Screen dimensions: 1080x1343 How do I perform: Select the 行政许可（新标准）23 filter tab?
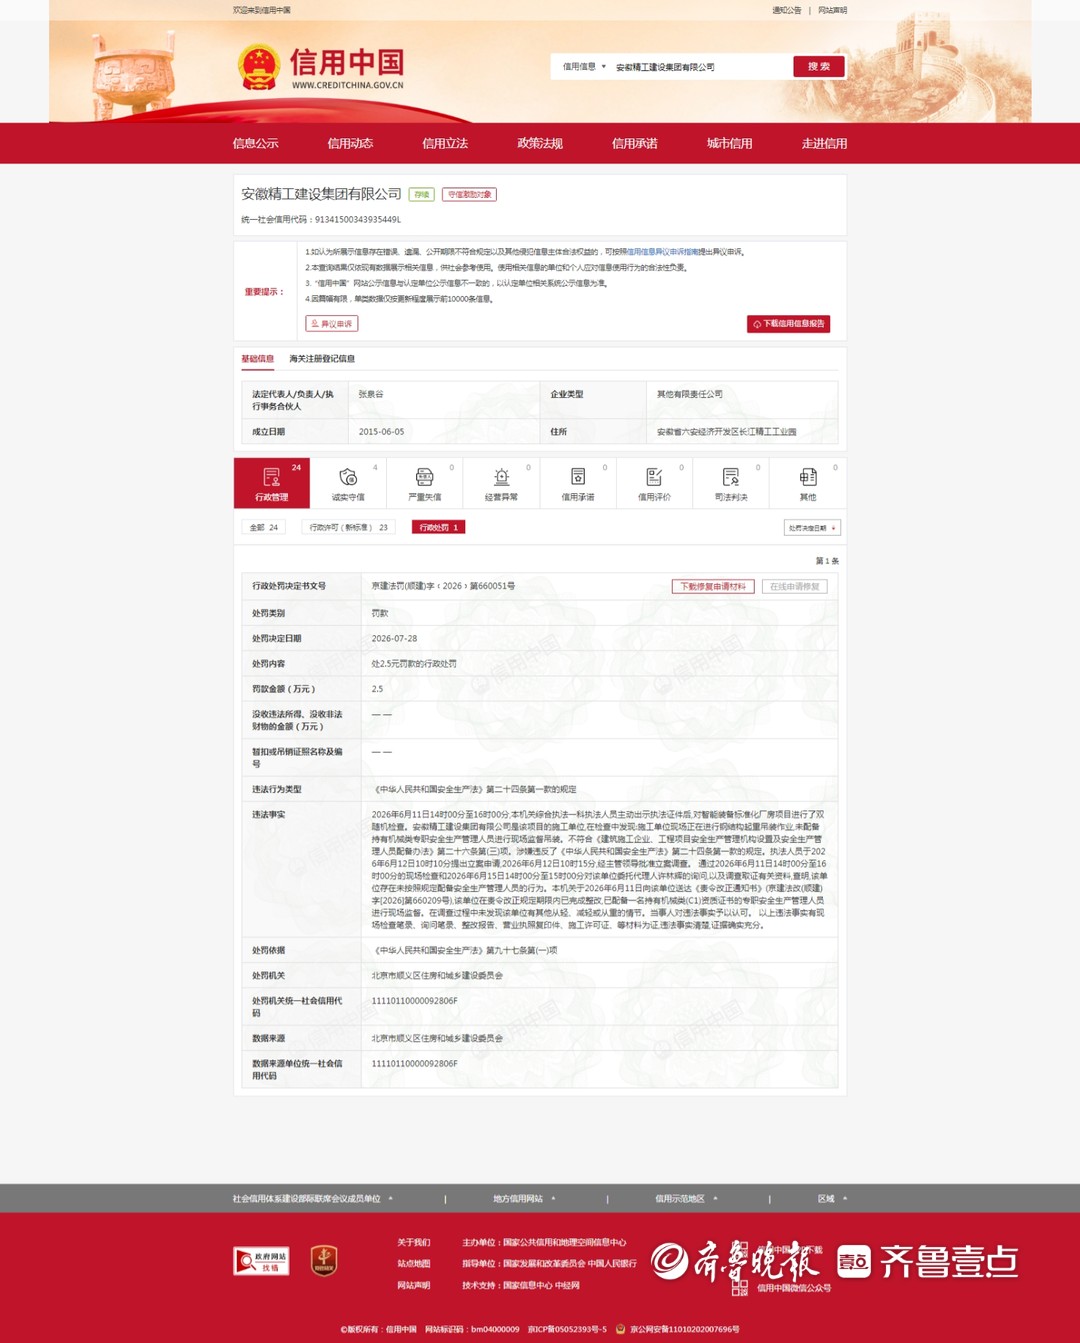tap(349, 527)
